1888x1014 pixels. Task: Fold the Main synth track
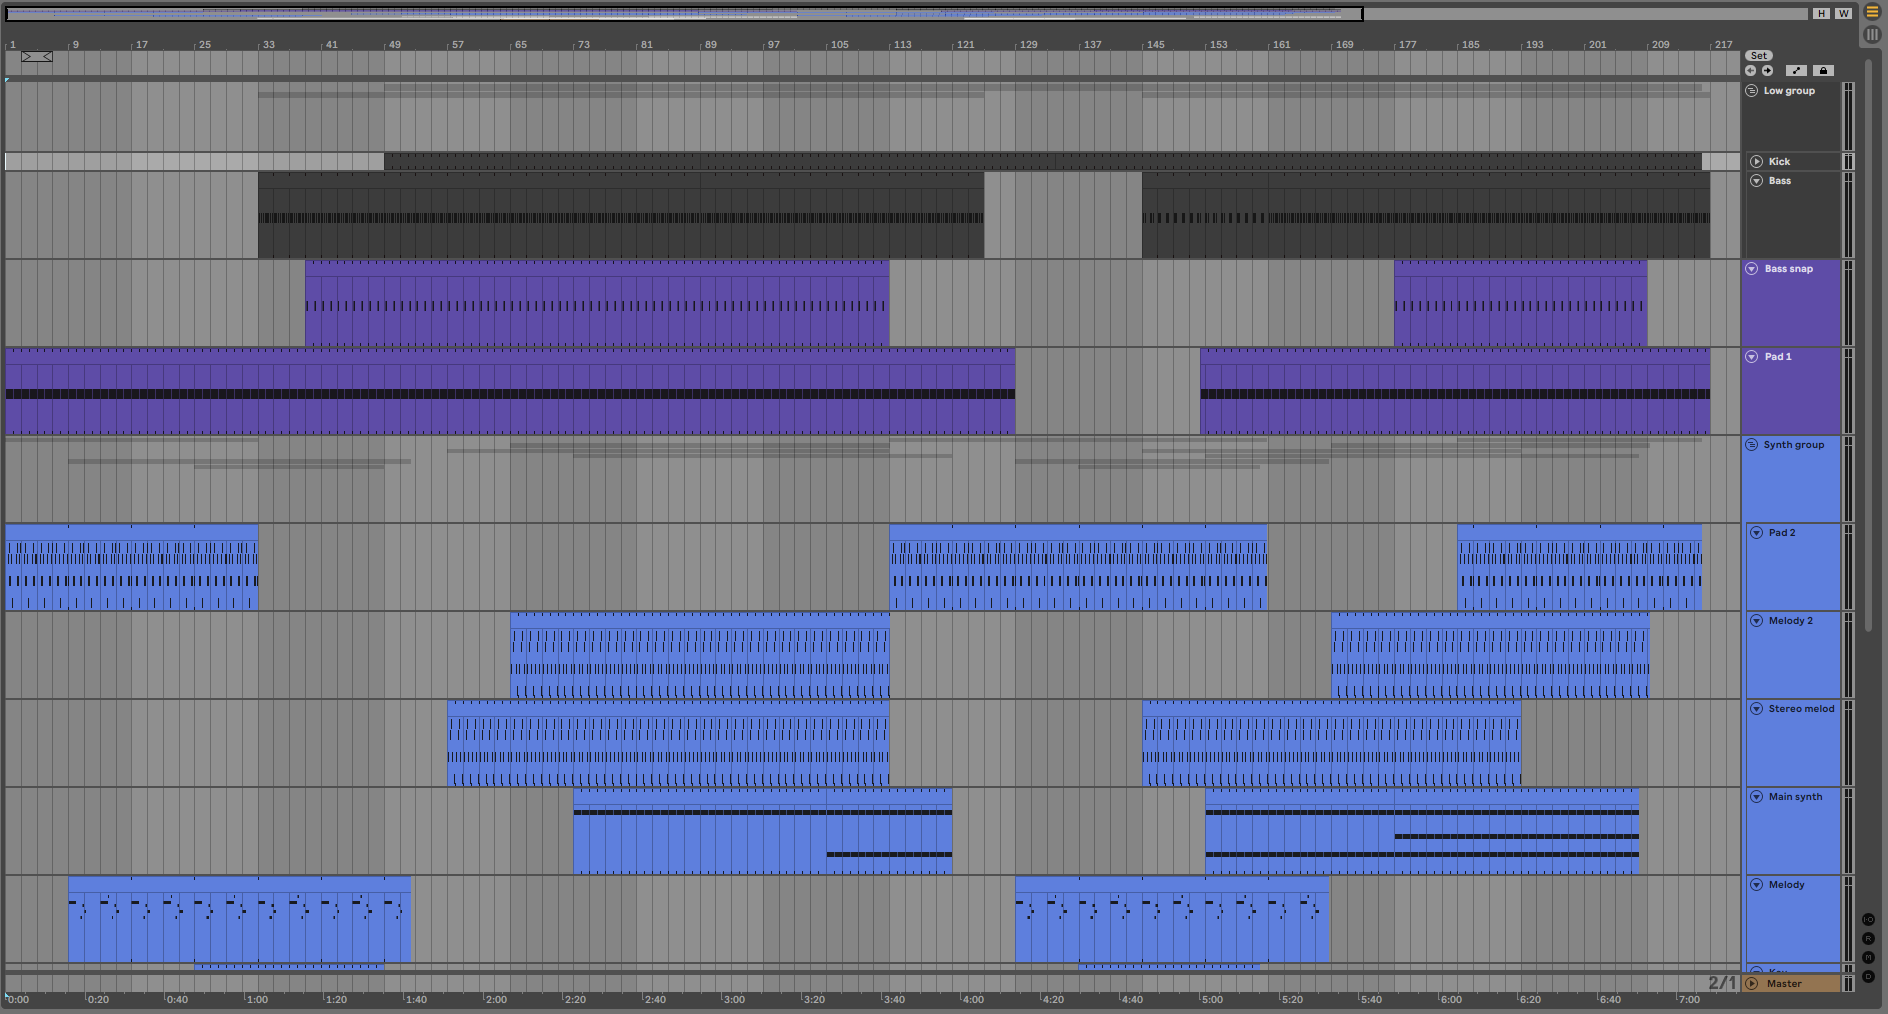(x=1757, y=797)
